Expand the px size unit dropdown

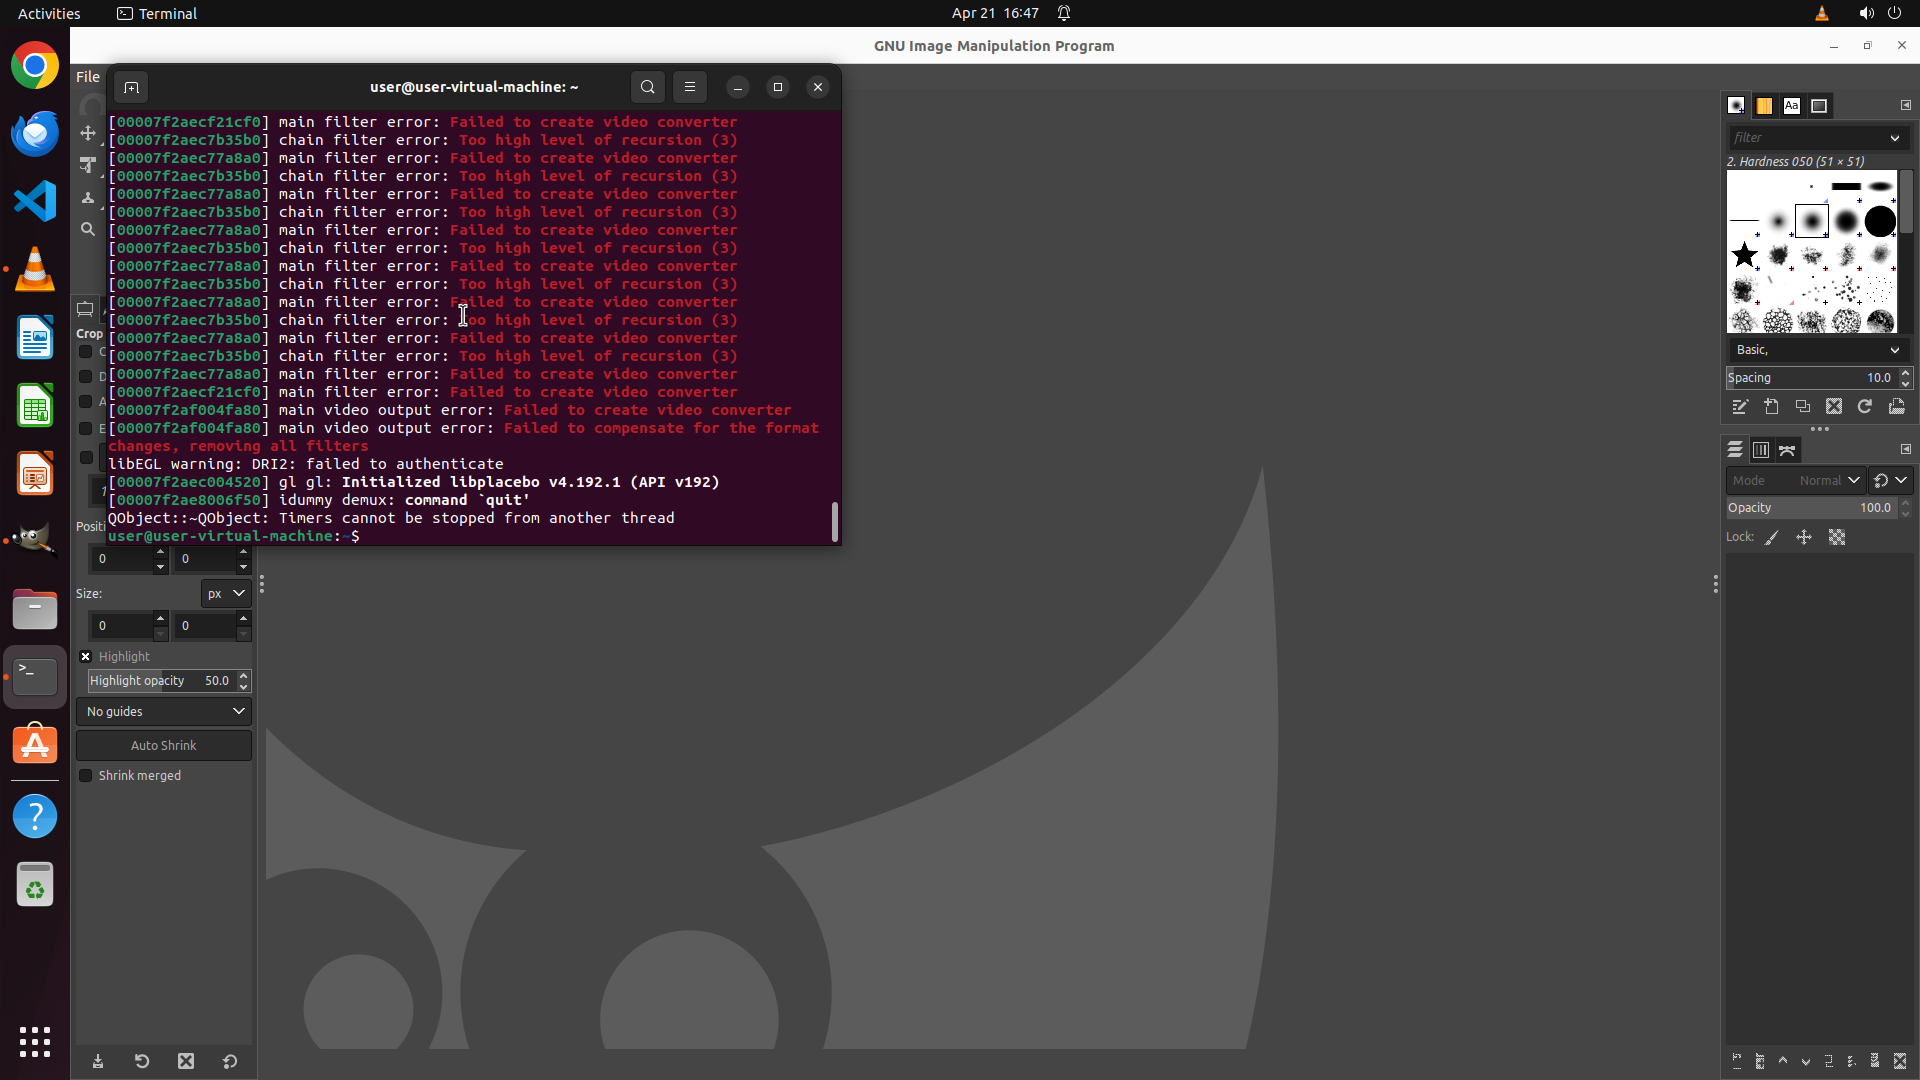point(226,594)
